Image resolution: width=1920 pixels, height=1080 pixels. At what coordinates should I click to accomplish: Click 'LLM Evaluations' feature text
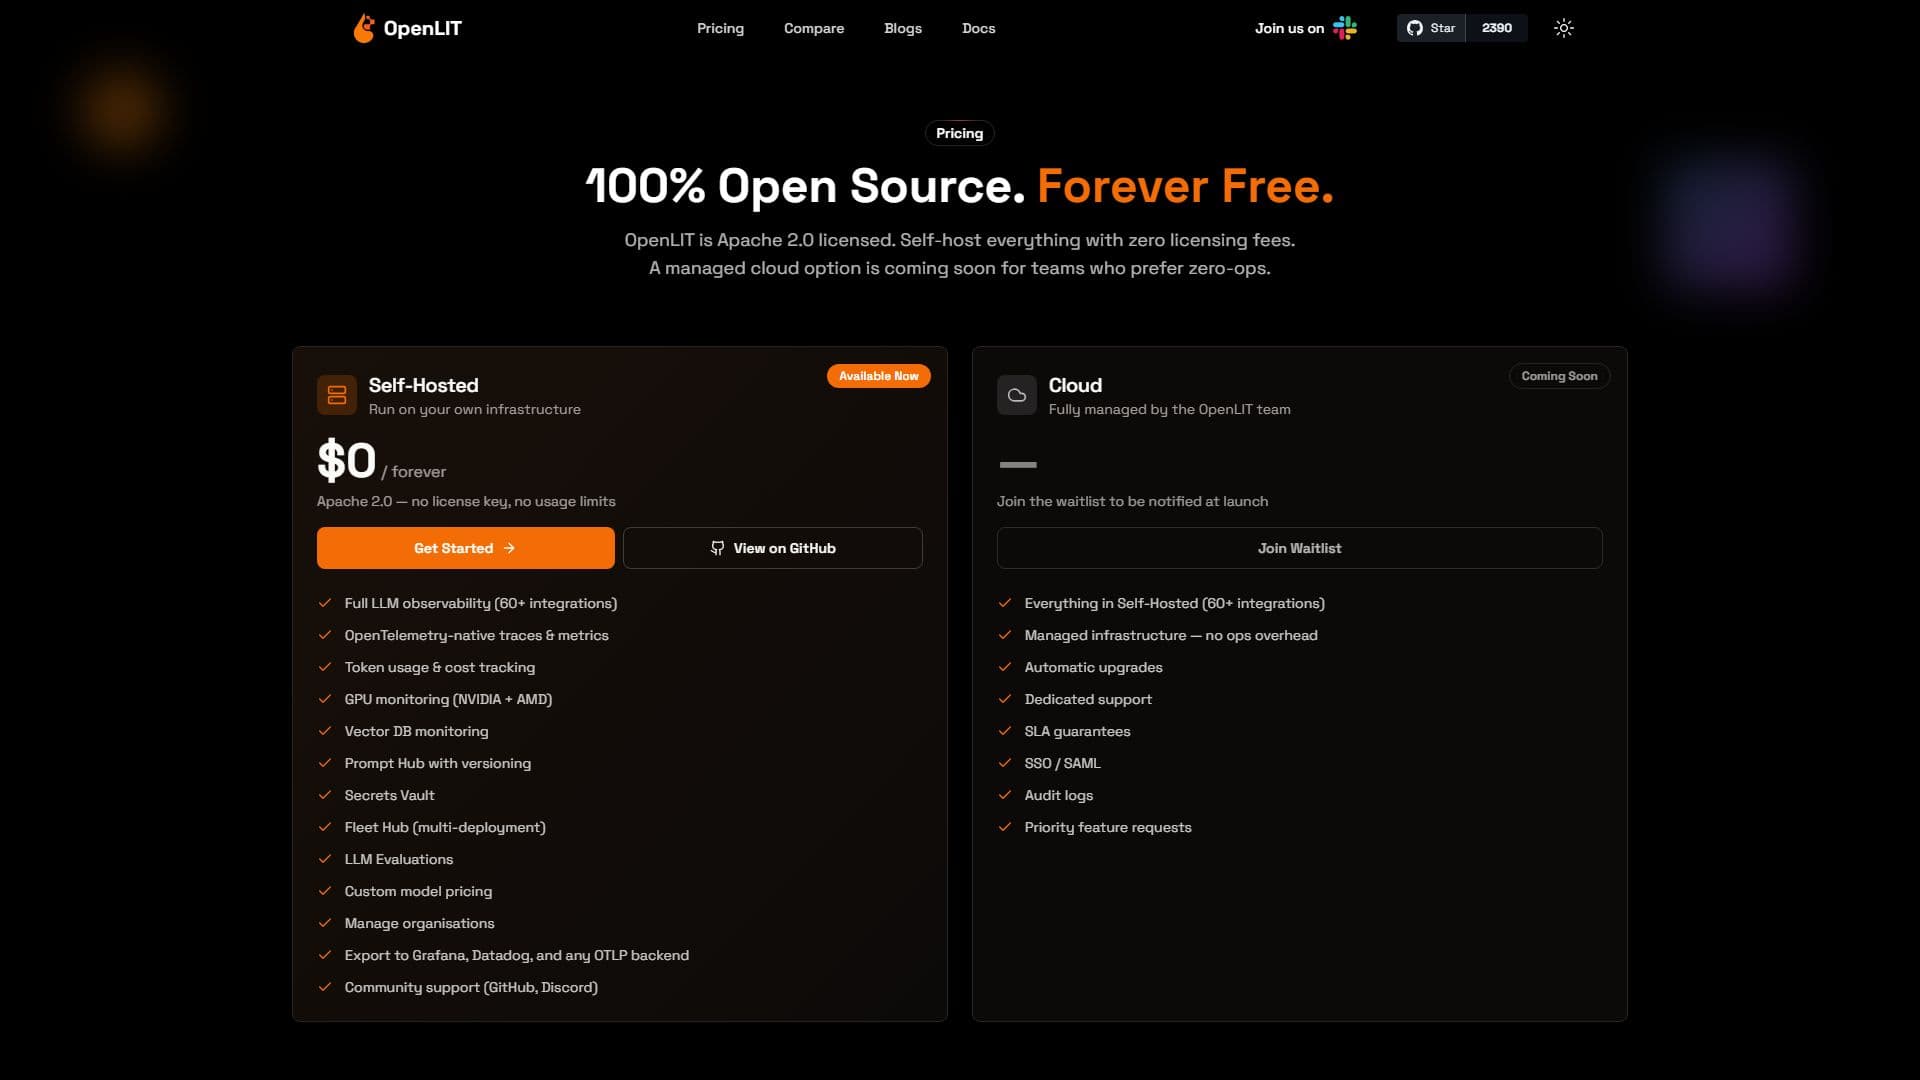pyautogui.click(x=398, y=859)
